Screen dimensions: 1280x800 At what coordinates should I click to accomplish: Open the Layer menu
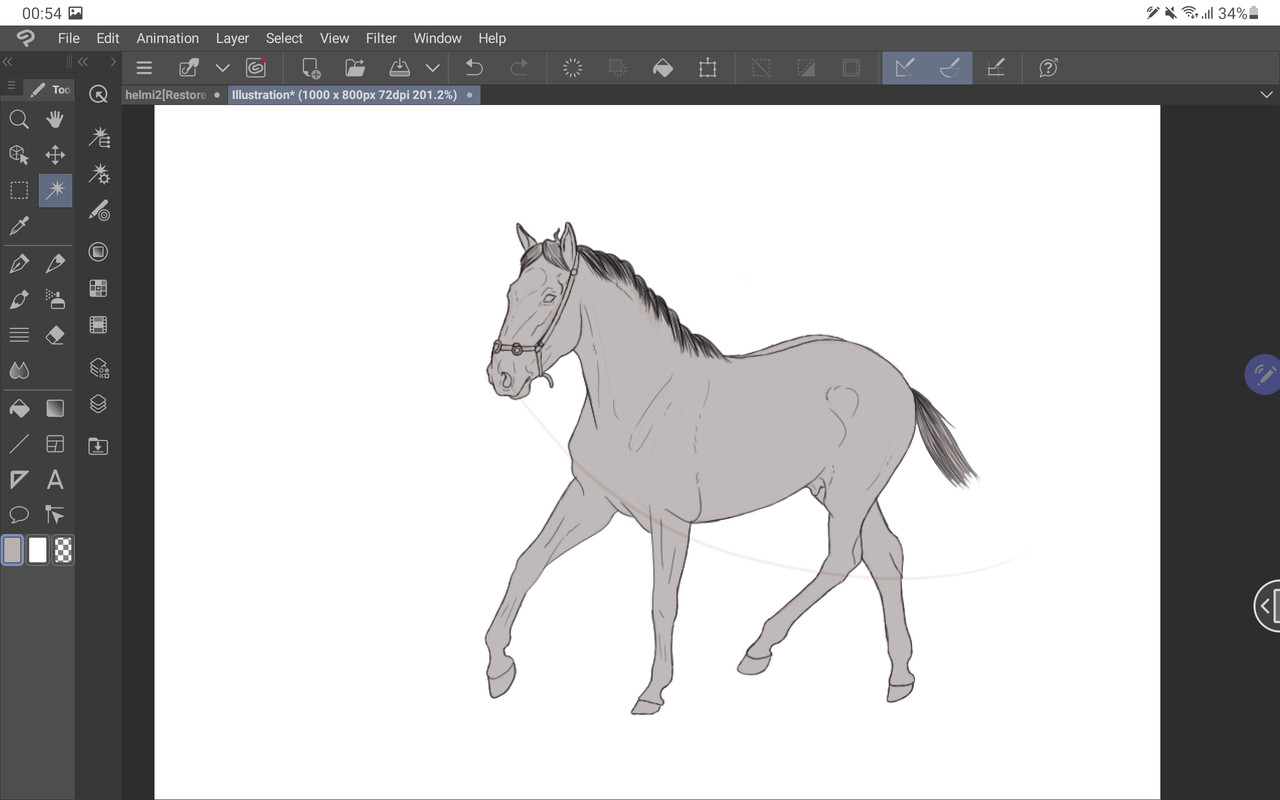(232, 38)
